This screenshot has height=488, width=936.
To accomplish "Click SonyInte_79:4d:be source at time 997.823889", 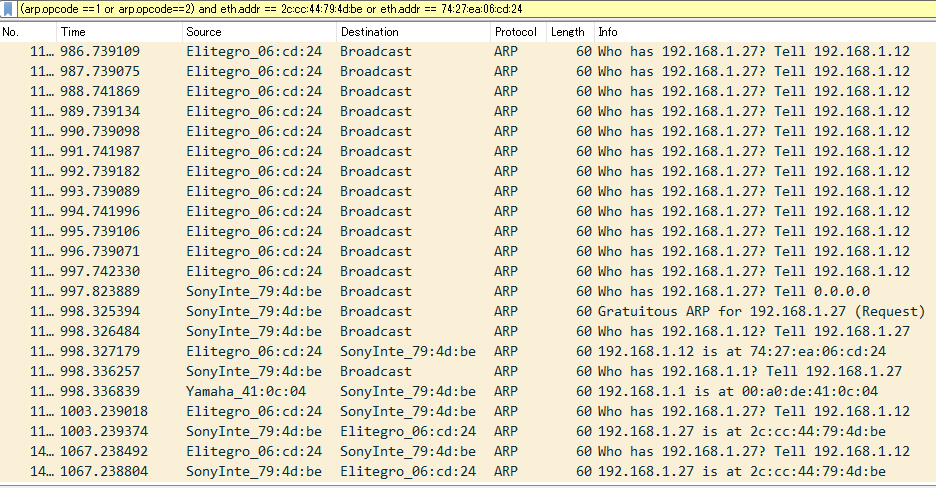I will [254, 292].
